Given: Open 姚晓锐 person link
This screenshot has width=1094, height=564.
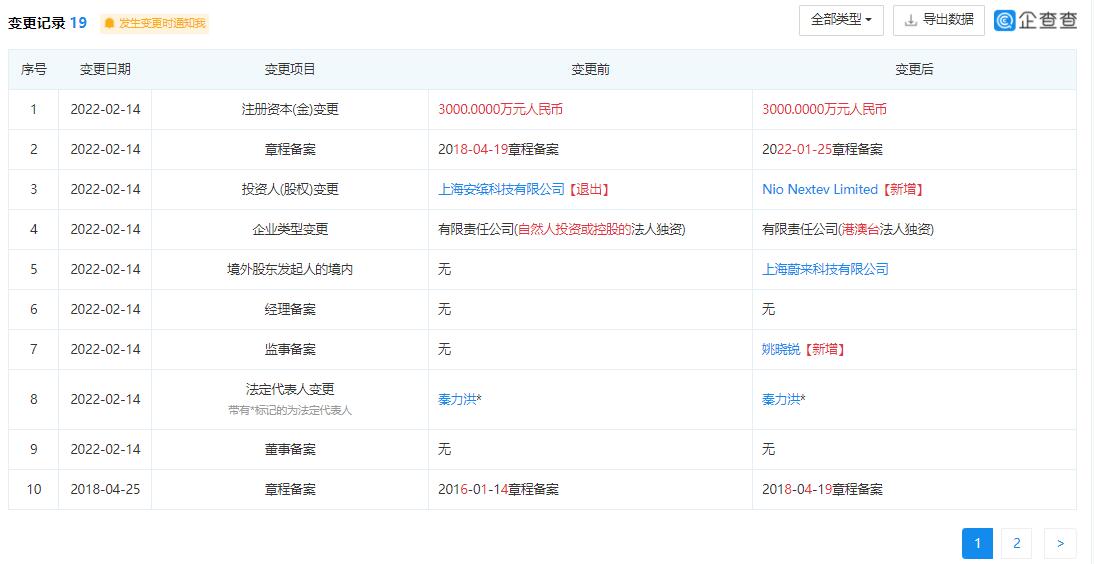Looking at the screenshot, I should point(781,349).
